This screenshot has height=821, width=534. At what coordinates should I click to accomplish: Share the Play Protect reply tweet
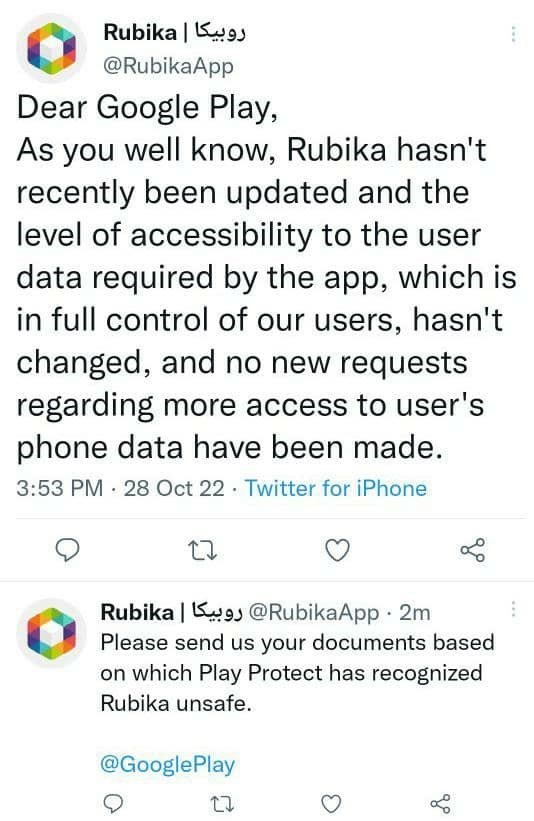(x=440, y=803)
